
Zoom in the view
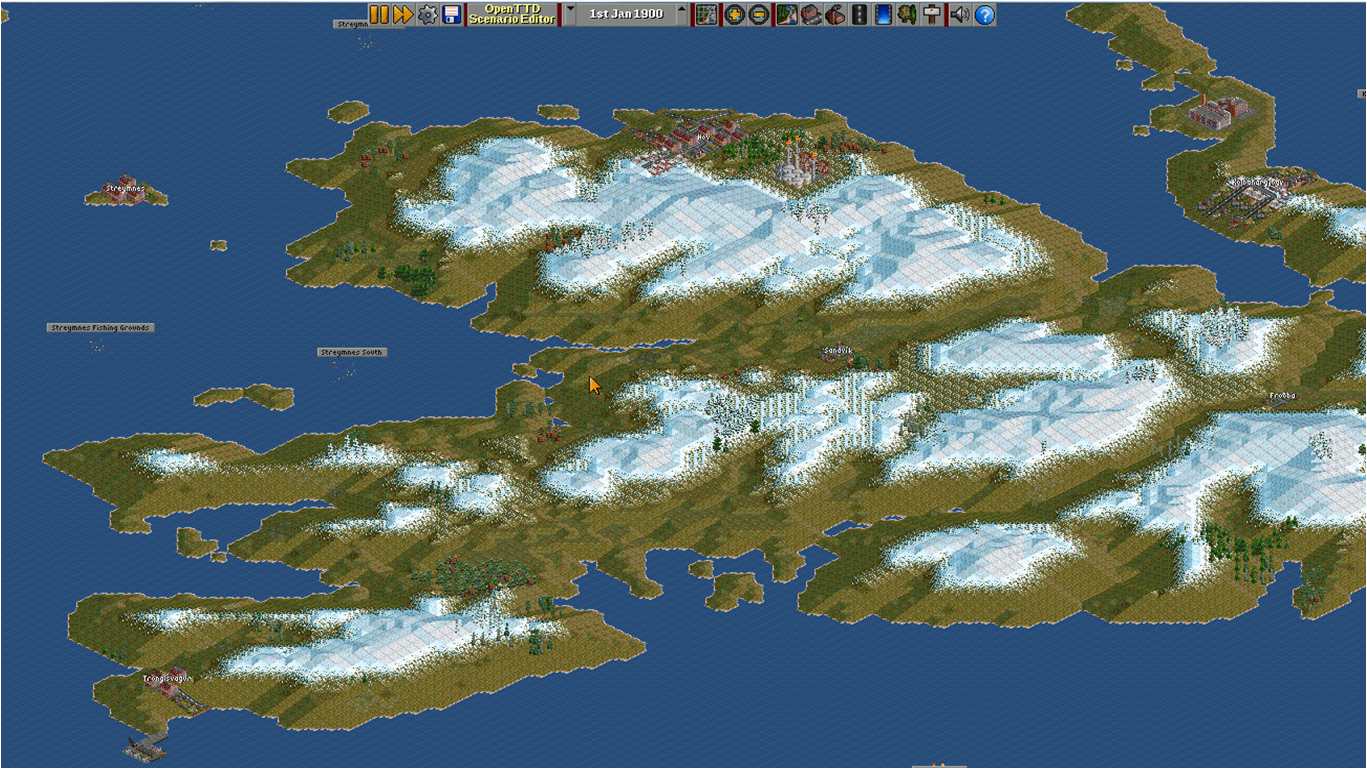[734, 14]
